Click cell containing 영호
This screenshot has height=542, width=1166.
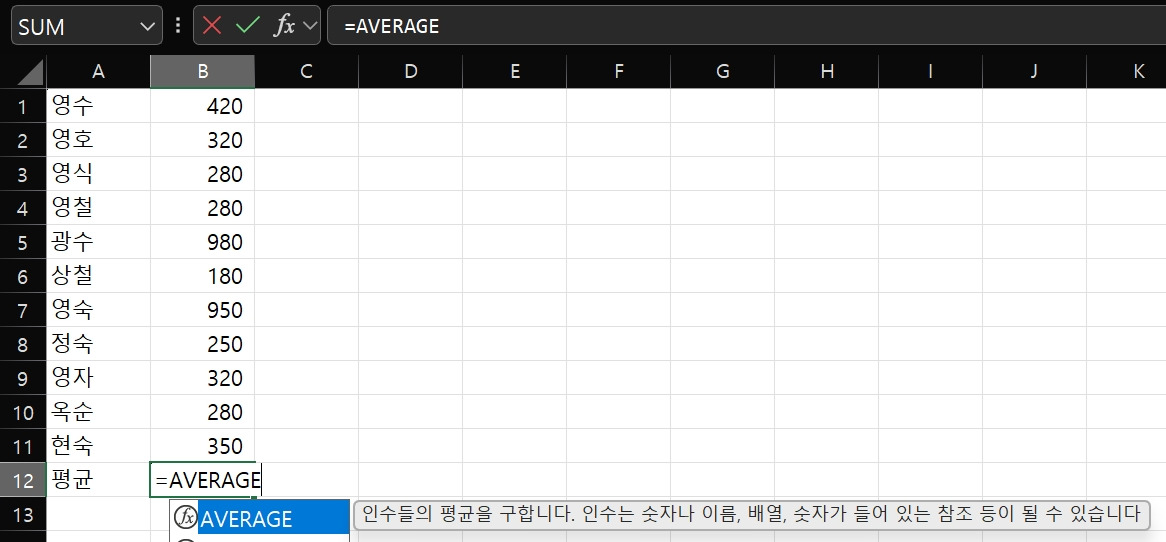[98, 141]
